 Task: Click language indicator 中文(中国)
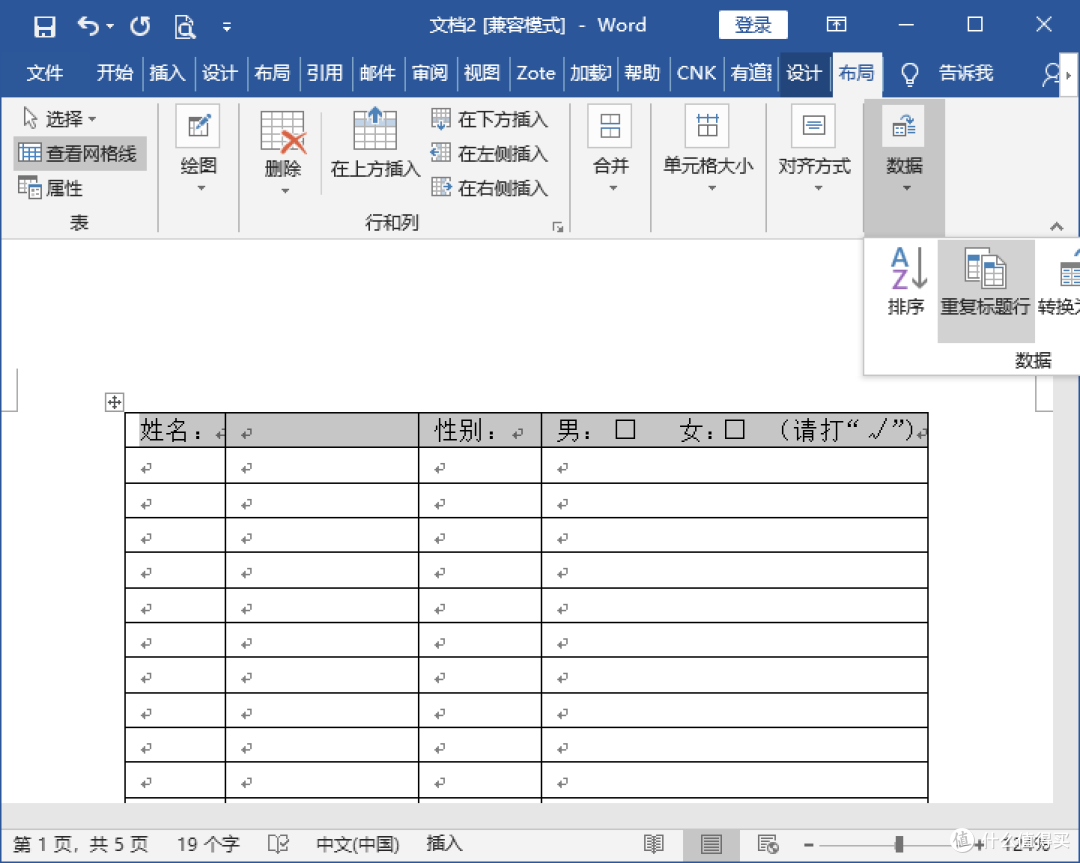click(x=357, y=844)
